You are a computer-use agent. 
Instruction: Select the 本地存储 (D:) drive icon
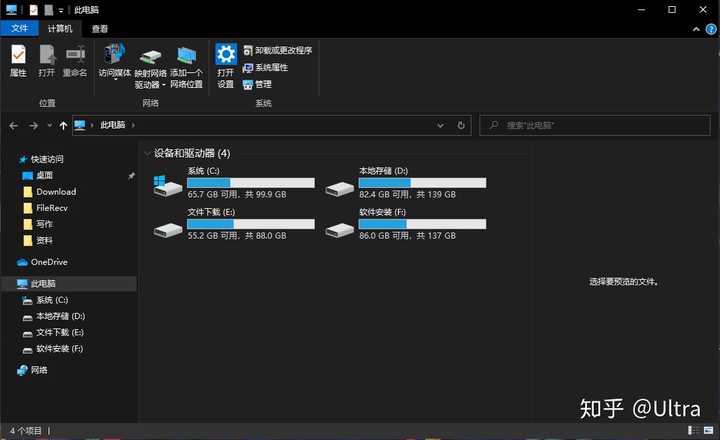coord(339,188)
